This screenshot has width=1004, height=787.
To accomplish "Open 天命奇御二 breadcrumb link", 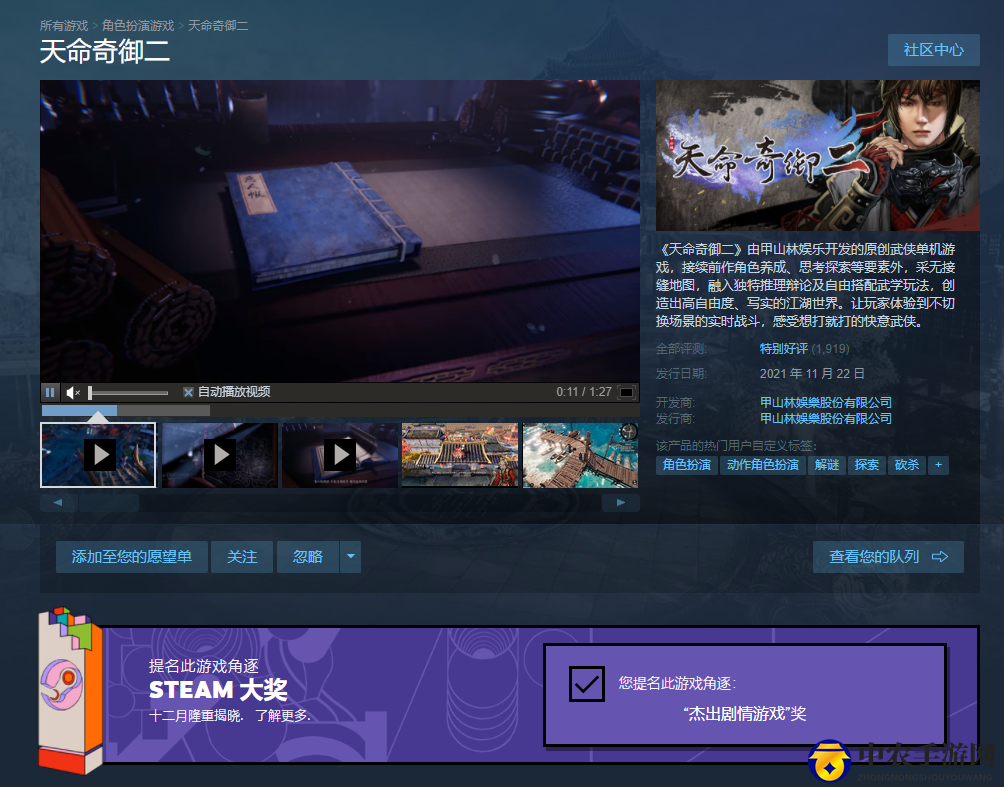I will pos(218,26).
